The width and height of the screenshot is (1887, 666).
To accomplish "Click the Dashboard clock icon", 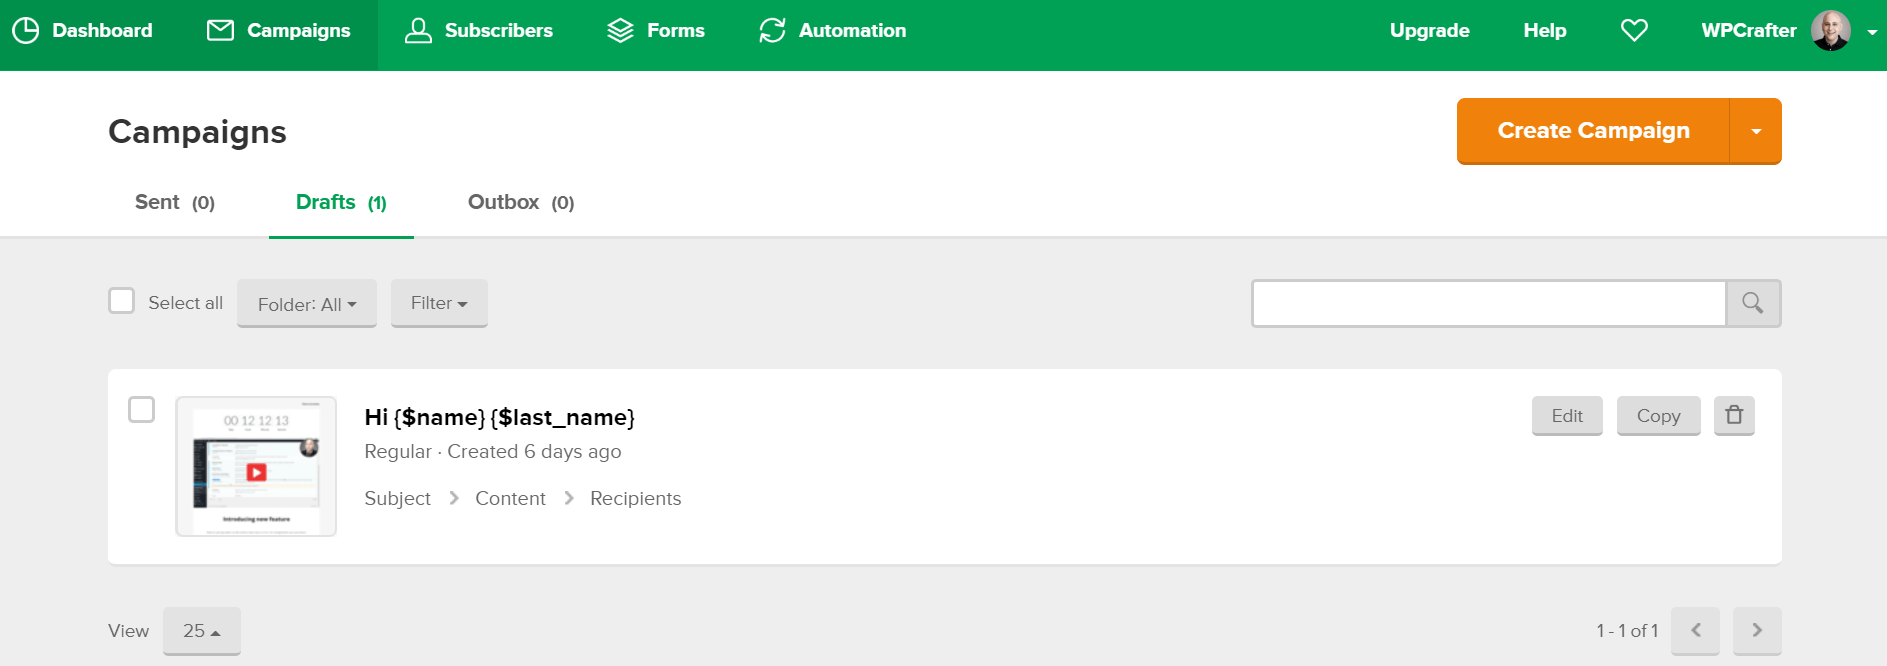I will (x=26, y=31).
